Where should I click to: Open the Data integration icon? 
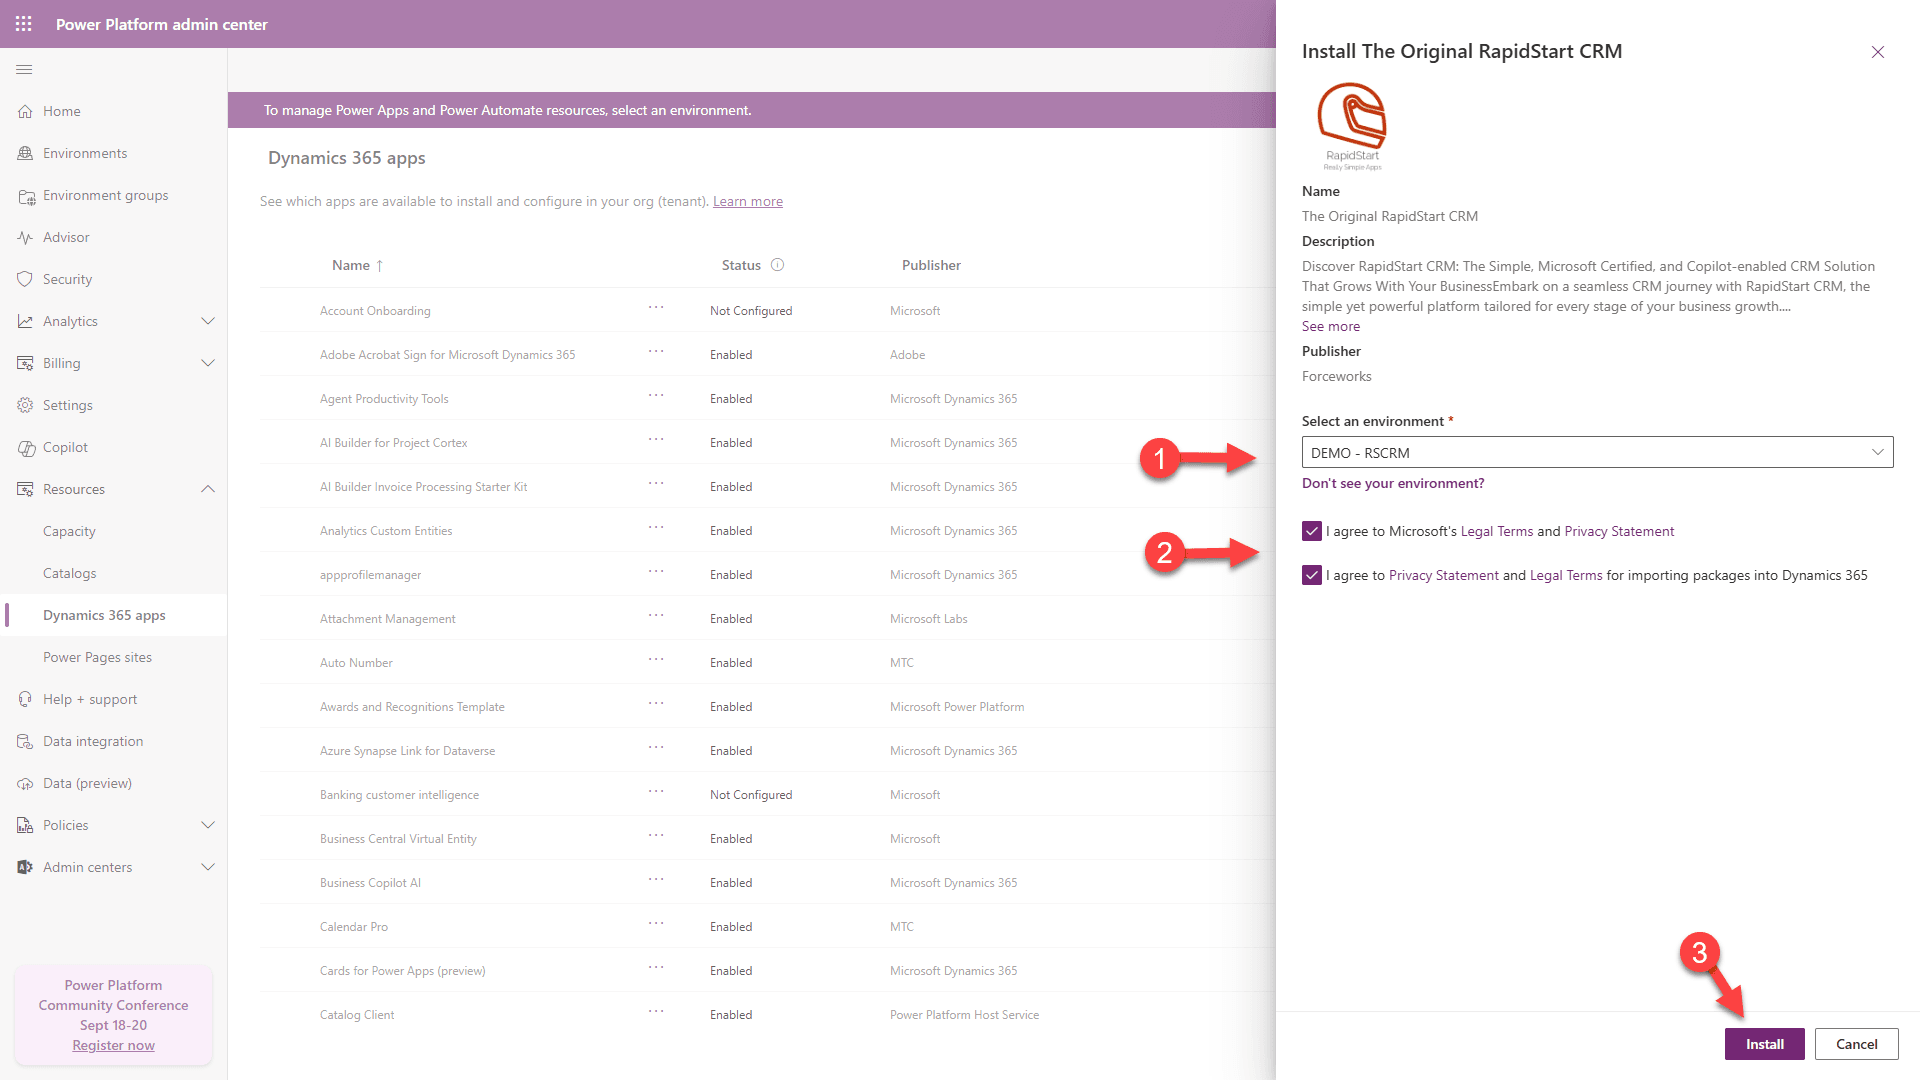point(26,741)
